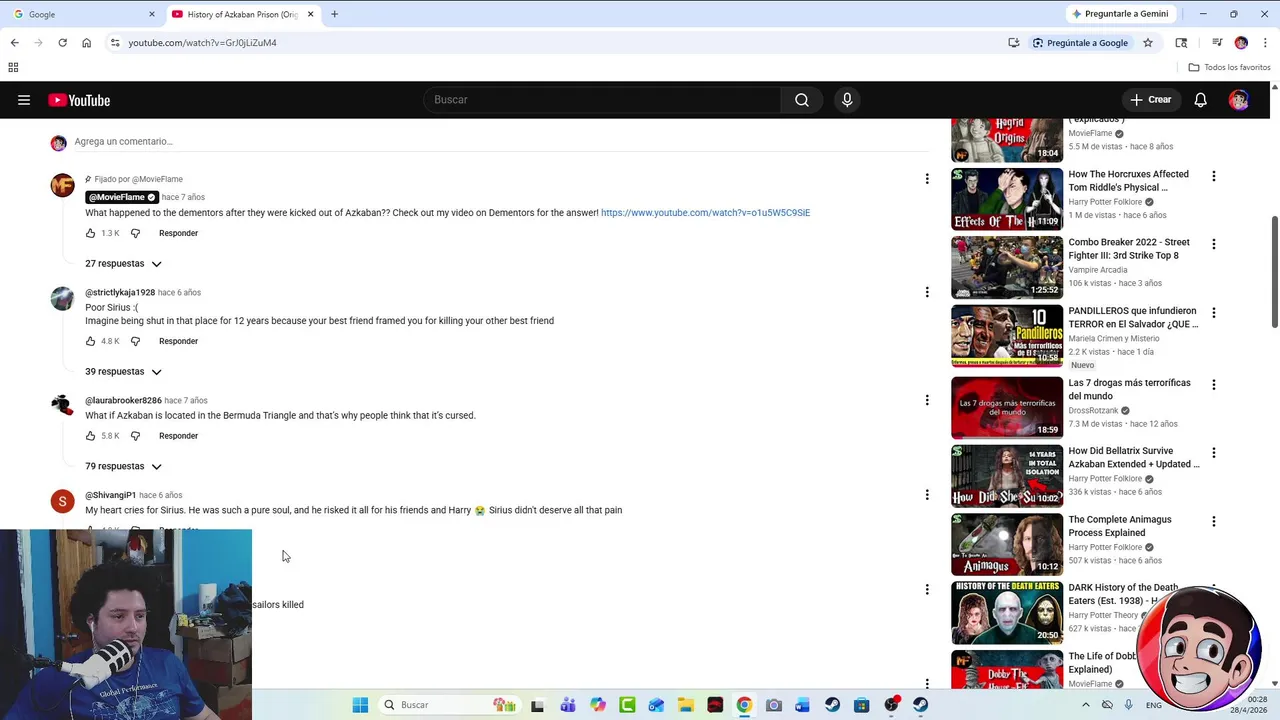
Task: Open options for the pinned MovieFlame comment
Action: coord(927,179)
